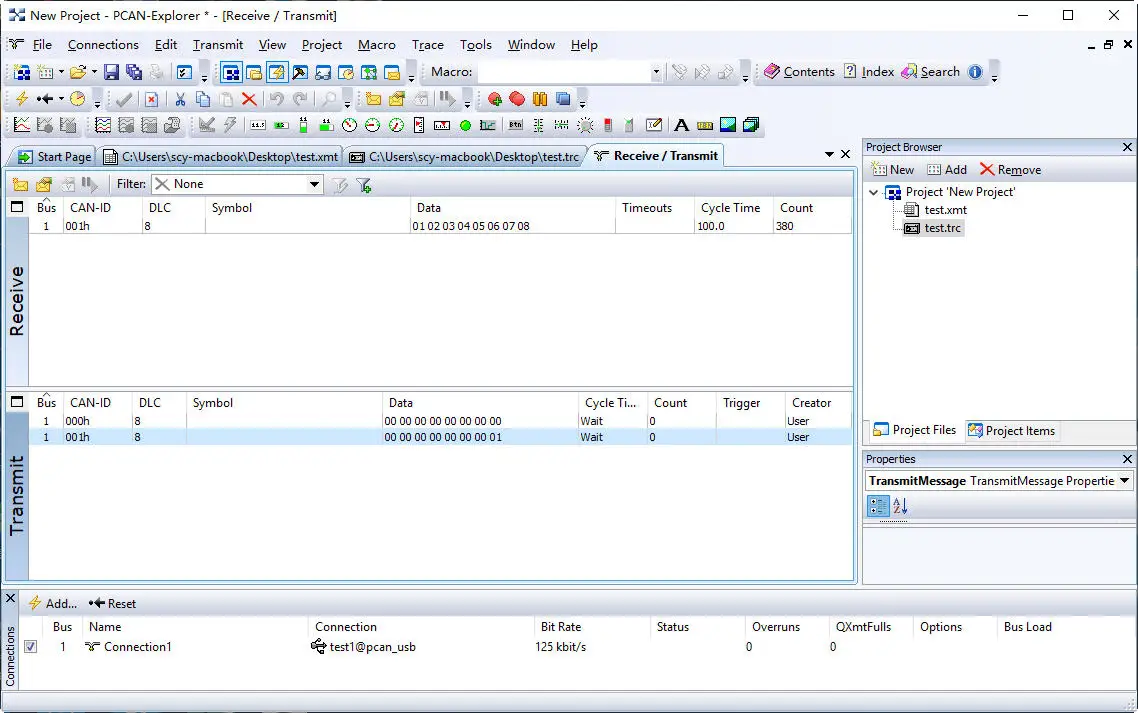Toggle the Project Browser window icon
This screenshot has width=1138, height=713.
231,72
